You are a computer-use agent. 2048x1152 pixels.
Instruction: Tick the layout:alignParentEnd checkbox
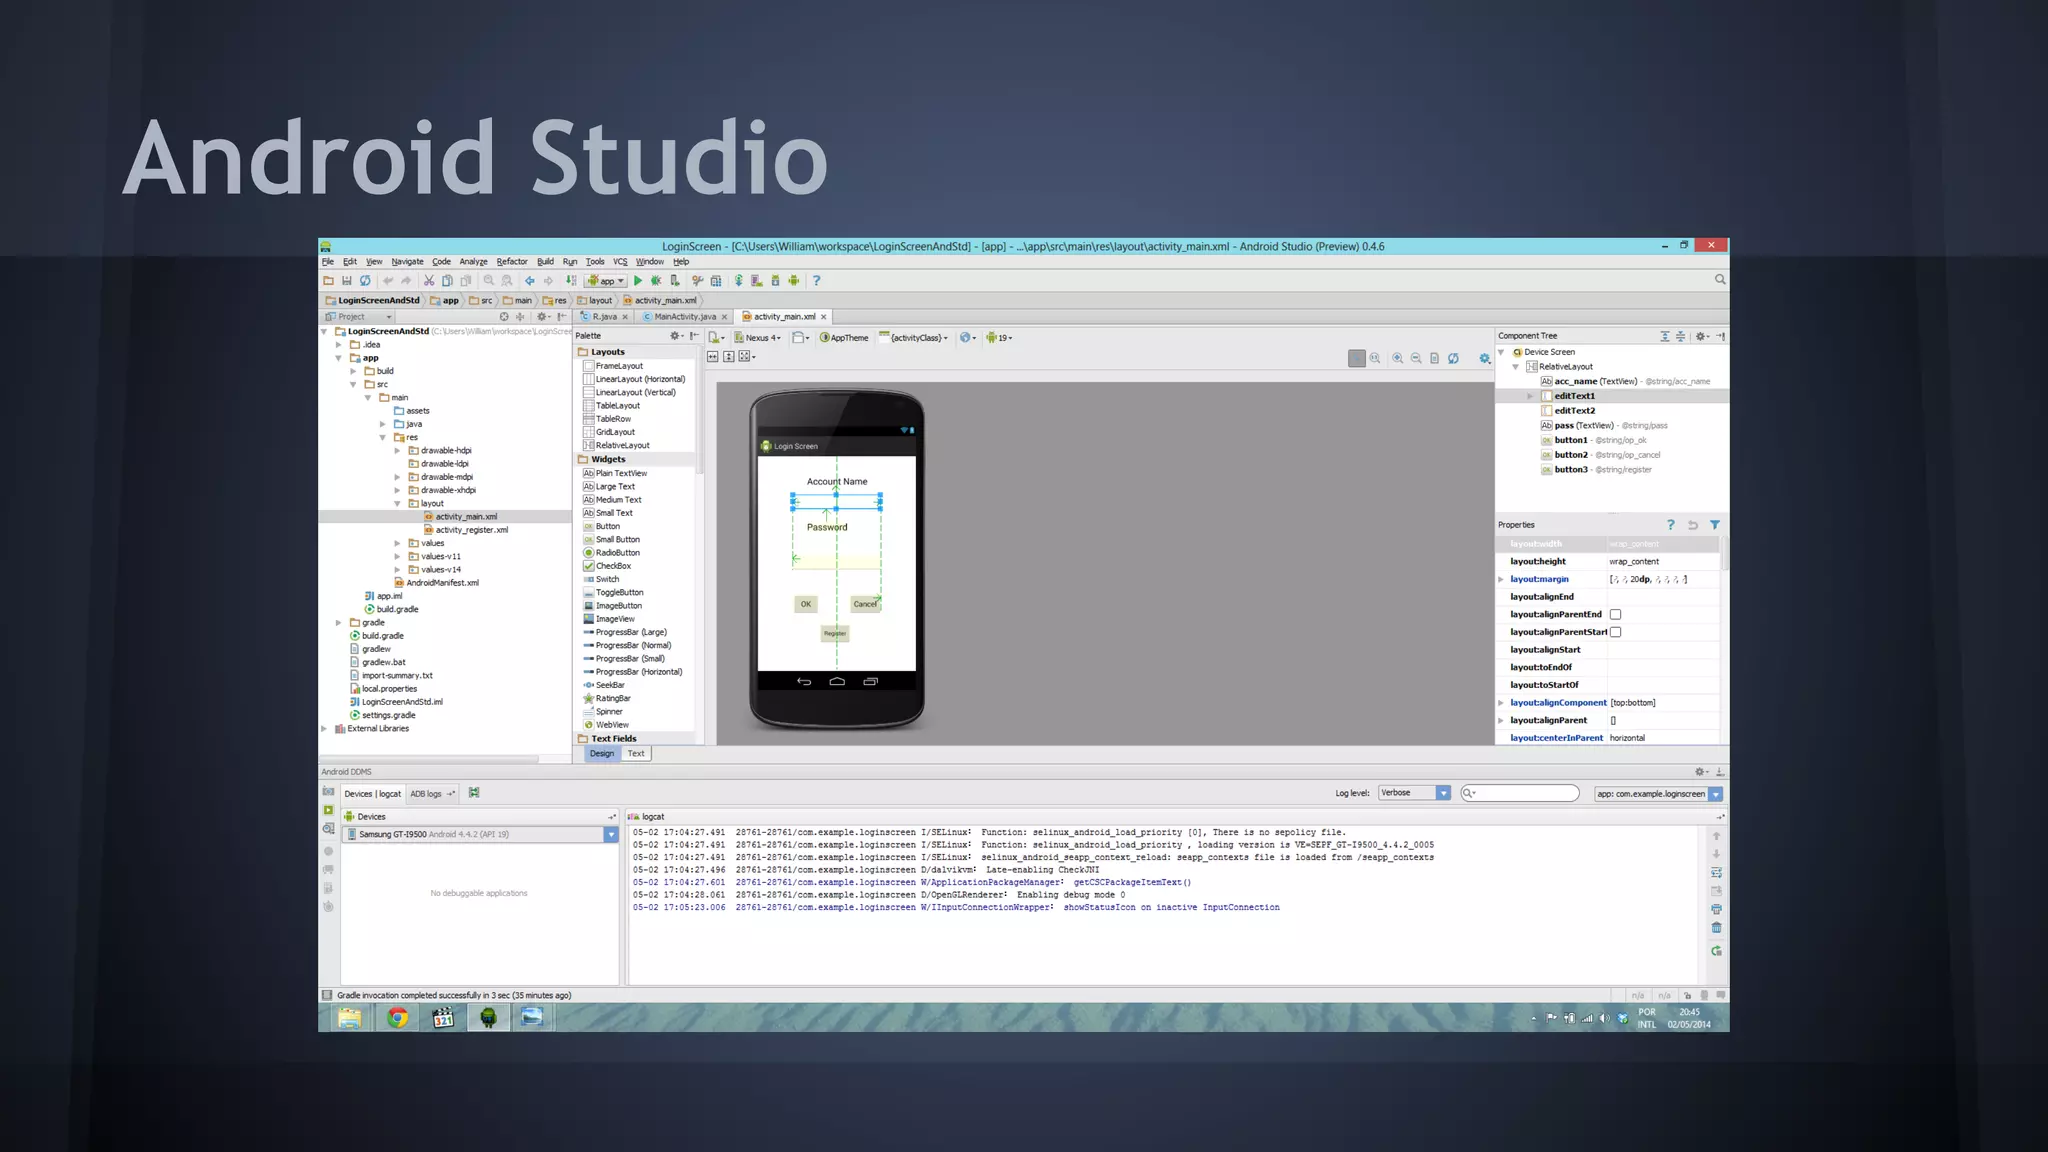1615,615
